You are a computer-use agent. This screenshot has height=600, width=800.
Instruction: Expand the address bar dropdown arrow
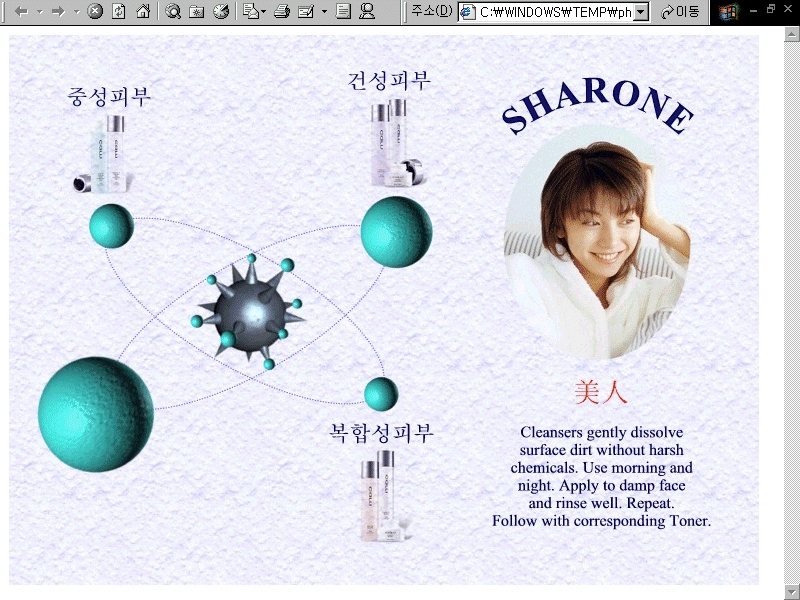pyautogui.click(x=641, y=12)
